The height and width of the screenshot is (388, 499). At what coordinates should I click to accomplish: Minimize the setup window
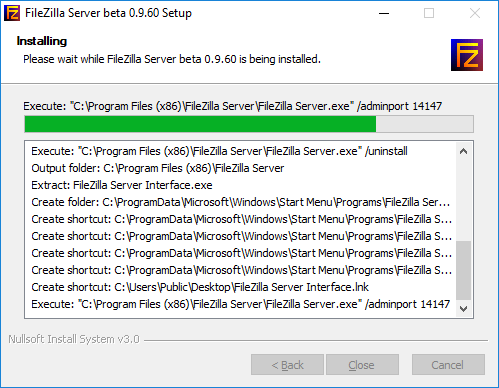point(384,13)
